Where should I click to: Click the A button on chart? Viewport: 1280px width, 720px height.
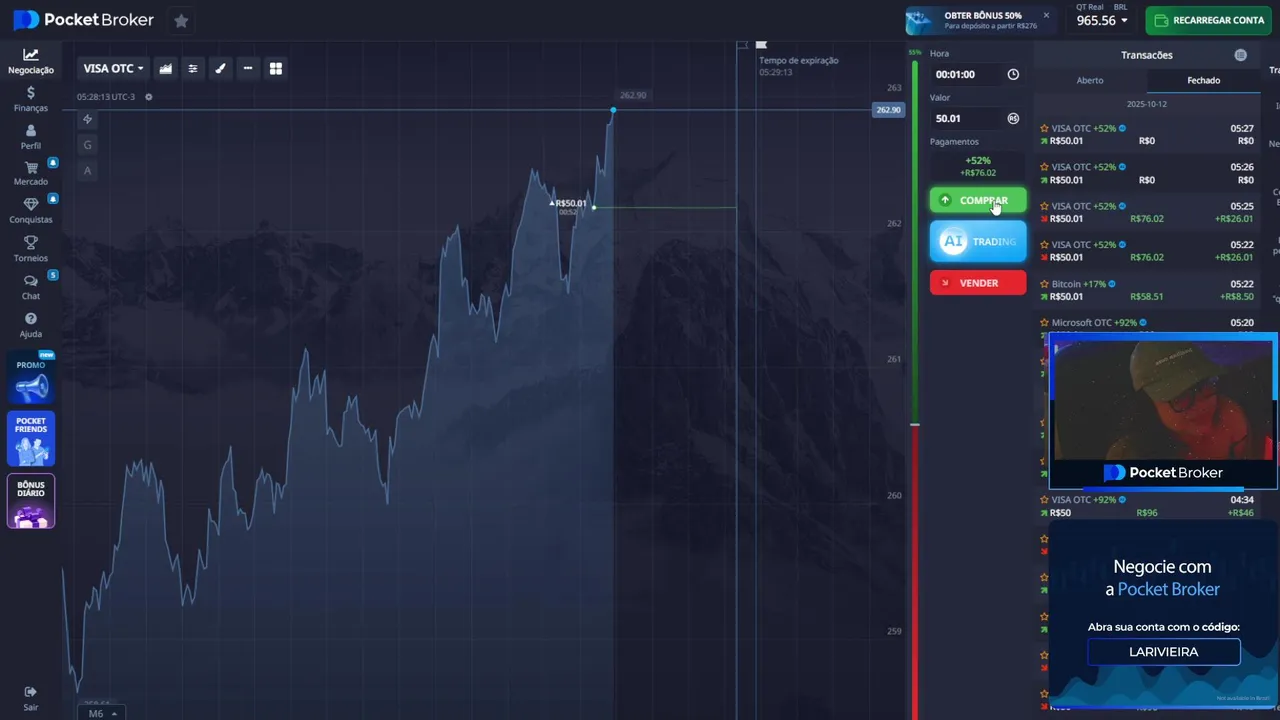point(87,170)
